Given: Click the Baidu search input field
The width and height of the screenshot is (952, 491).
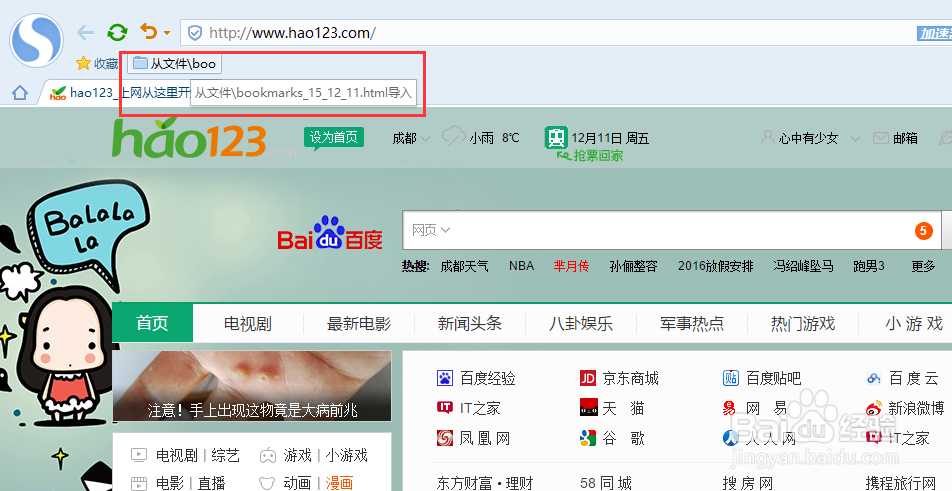Looking at the screenshot, I should coord(671,230).
